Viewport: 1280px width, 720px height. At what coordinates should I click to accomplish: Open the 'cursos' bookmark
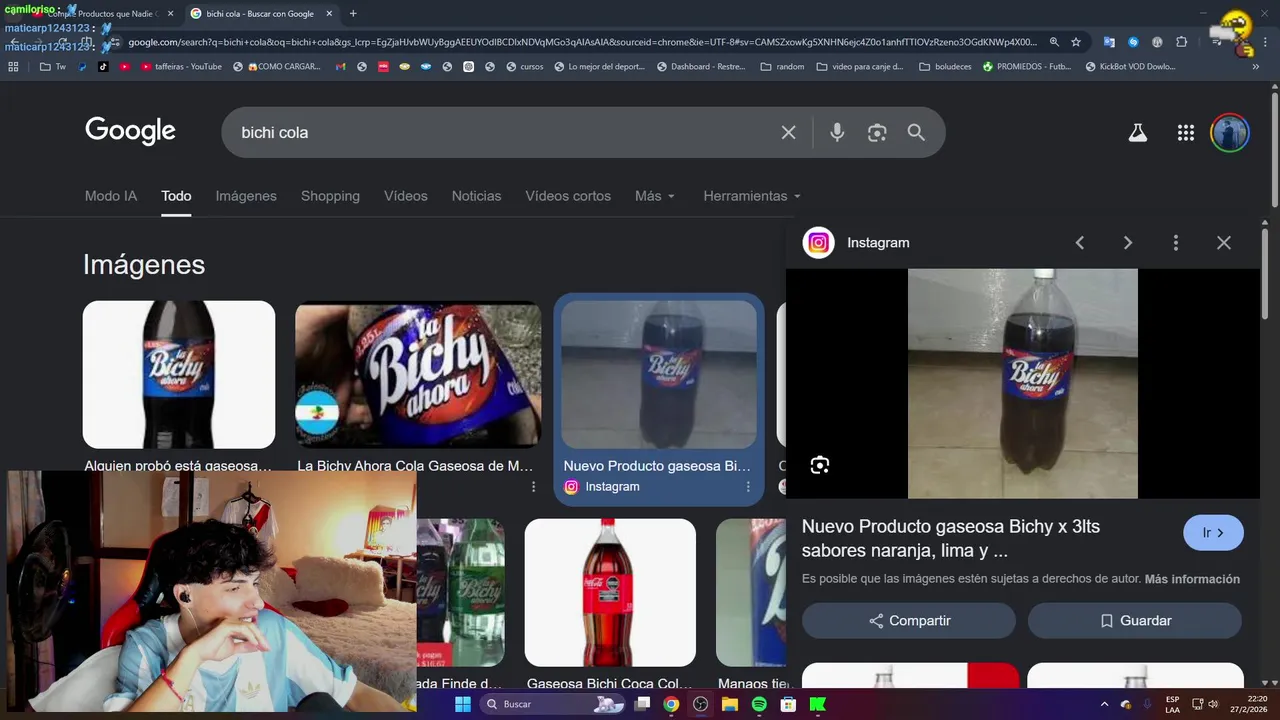525,67
